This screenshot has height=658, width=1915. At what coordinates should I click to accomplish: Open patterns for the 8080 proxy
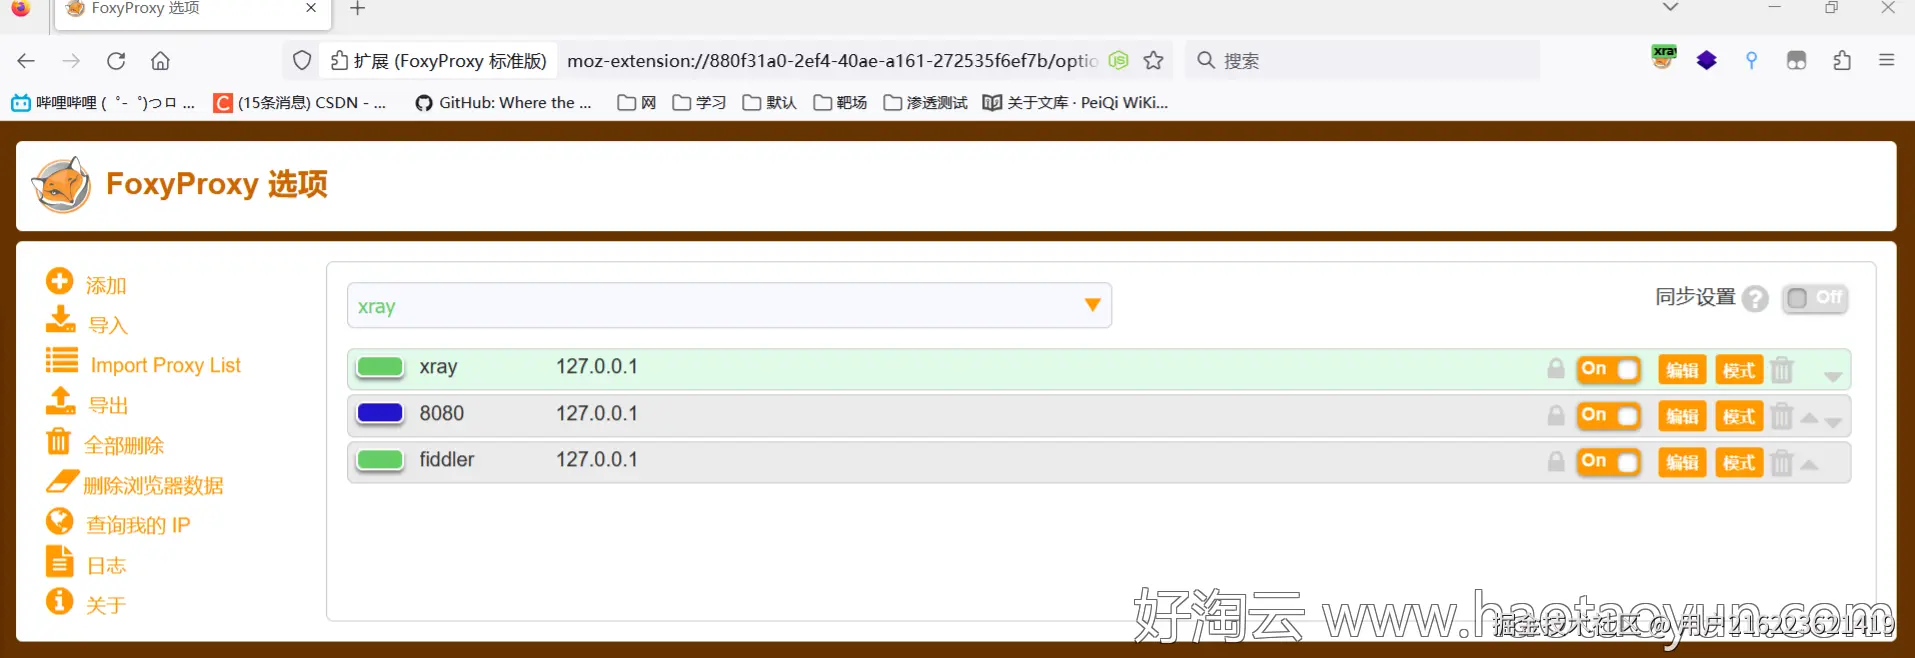point(1739,416)
